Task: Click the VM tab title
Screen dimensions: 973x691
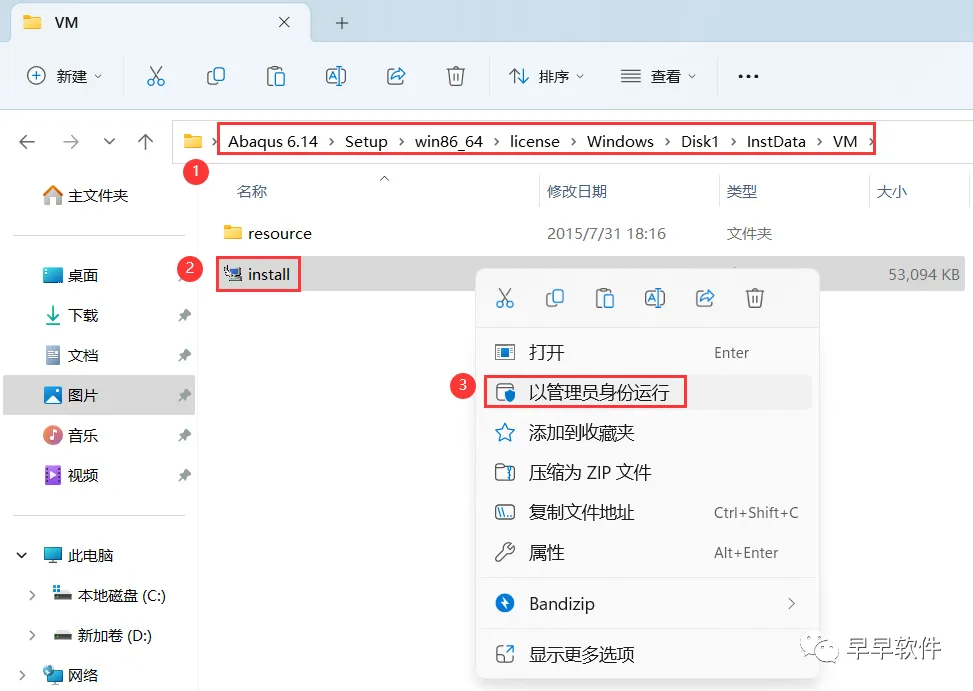Action: pyautogui.click(x=66, y=23)
